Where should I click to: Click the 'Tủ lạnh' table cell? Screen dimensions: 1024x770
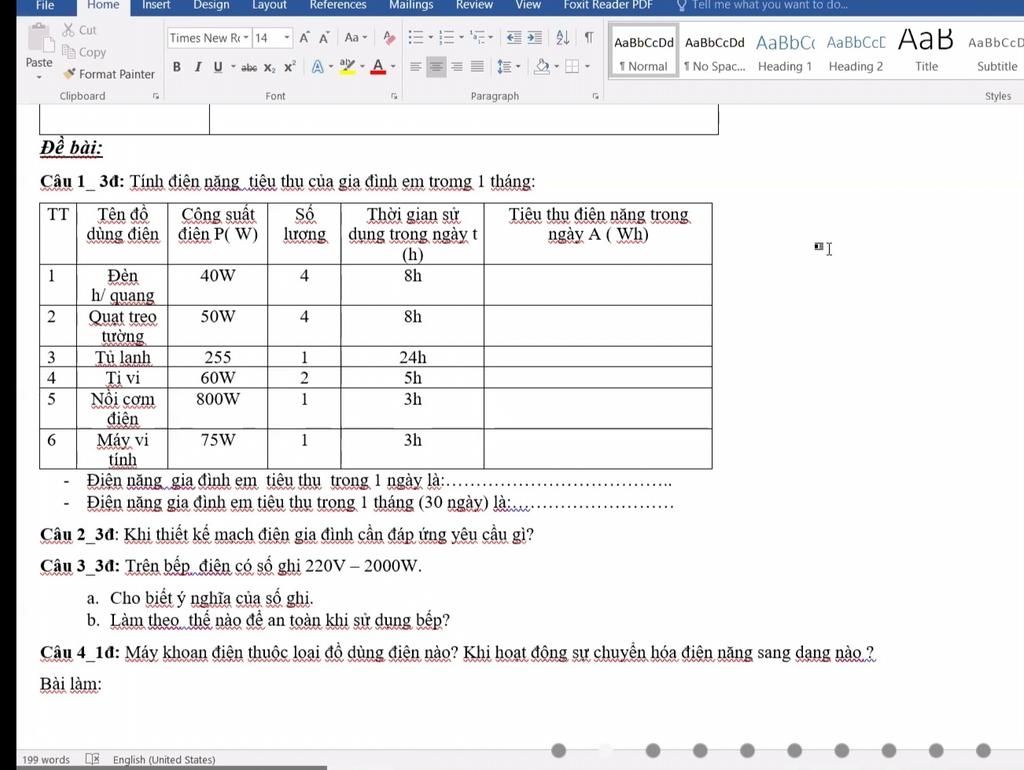(122, 357)
